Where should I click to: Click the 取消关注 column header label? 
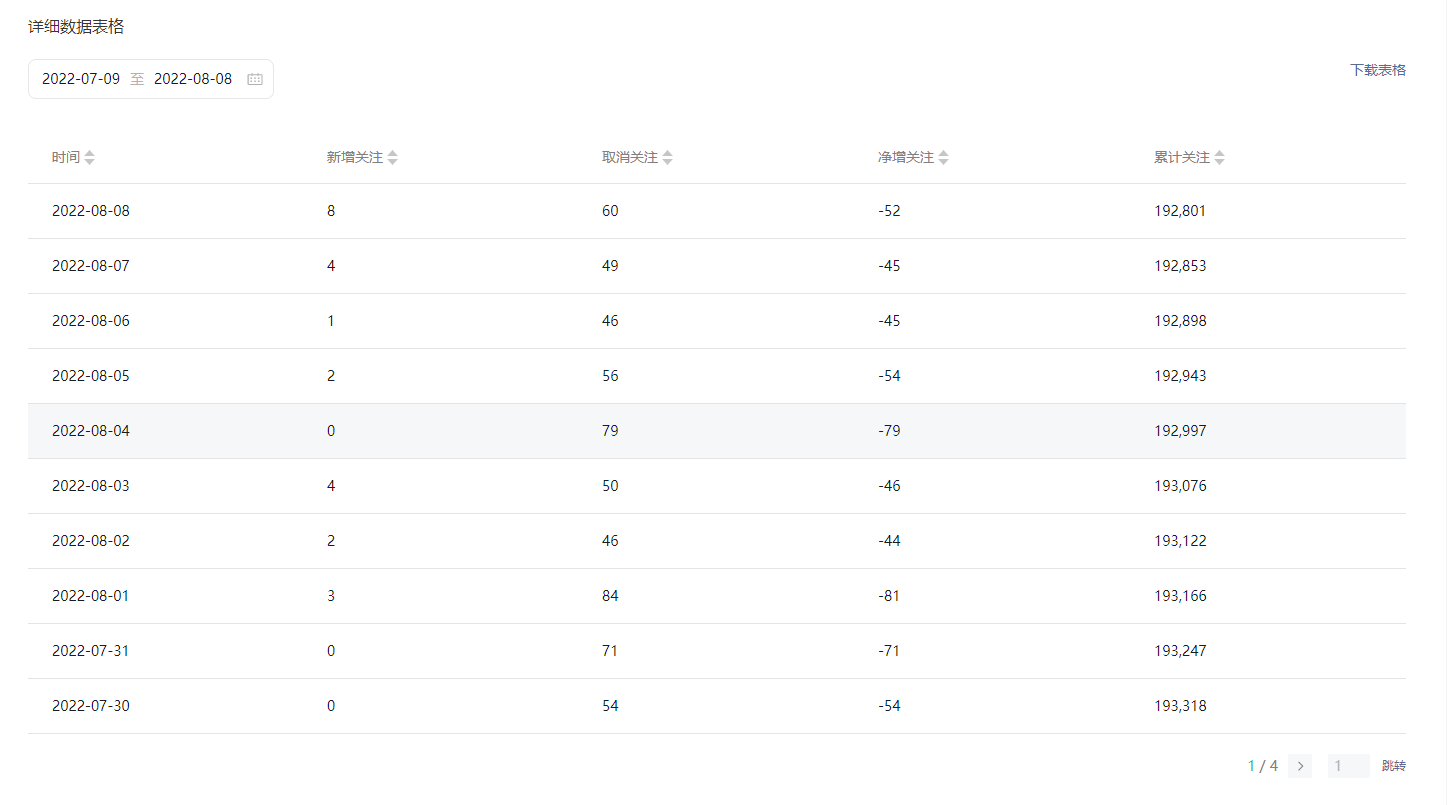(x=630, y=158)
